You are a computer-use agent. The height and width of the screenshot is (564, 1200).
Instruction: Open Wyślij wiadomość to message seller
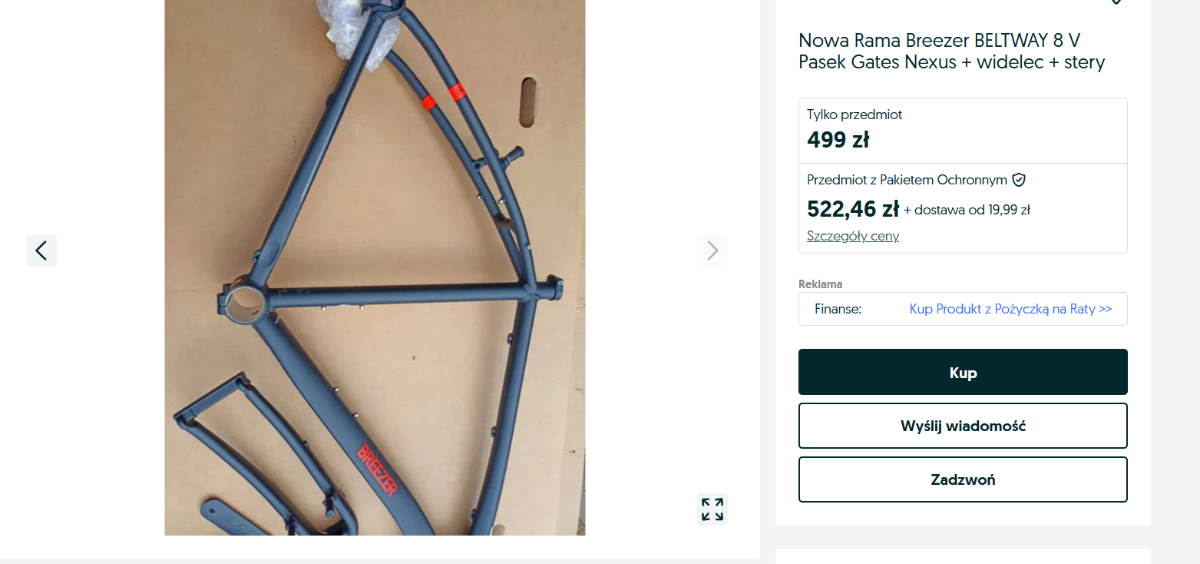(963, 426)
